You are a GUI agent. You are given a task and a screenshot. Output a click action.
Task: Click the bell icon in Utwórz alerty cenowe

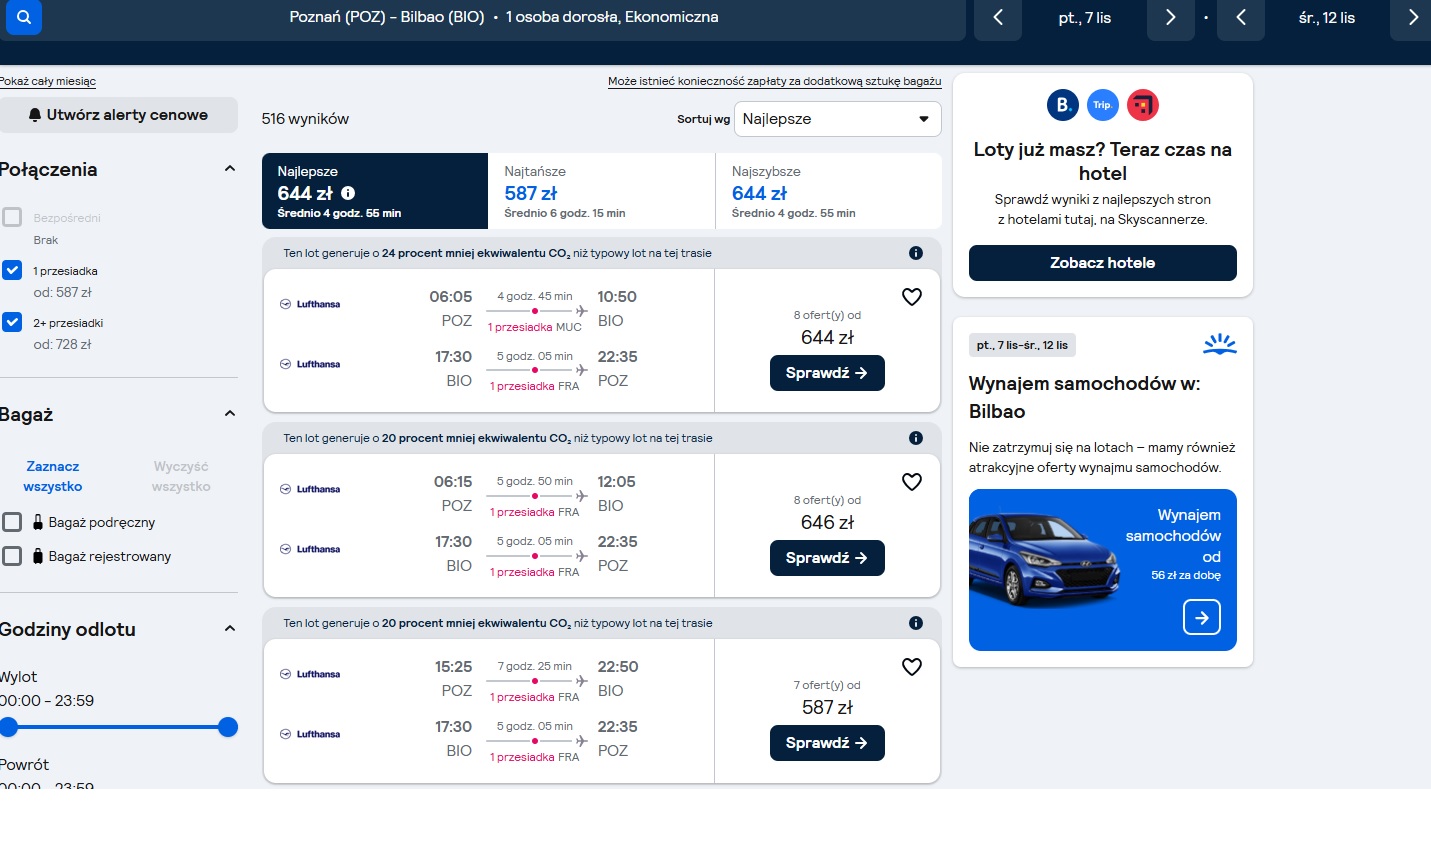point(35,115)
